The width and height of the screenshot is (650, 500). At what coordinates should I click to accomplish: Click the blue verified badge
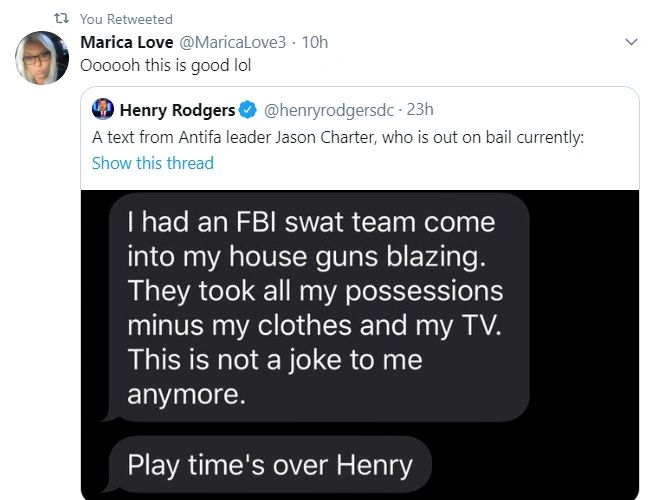(x=248, y=109)
